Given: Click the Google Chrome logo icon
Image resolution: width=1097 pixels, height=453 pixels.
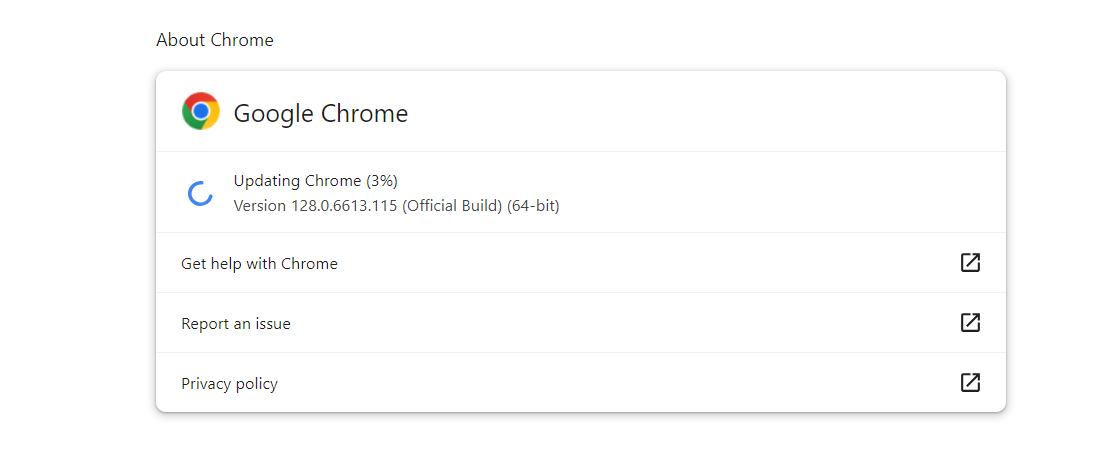Looking at the screenshot, I should click(201, 111).
